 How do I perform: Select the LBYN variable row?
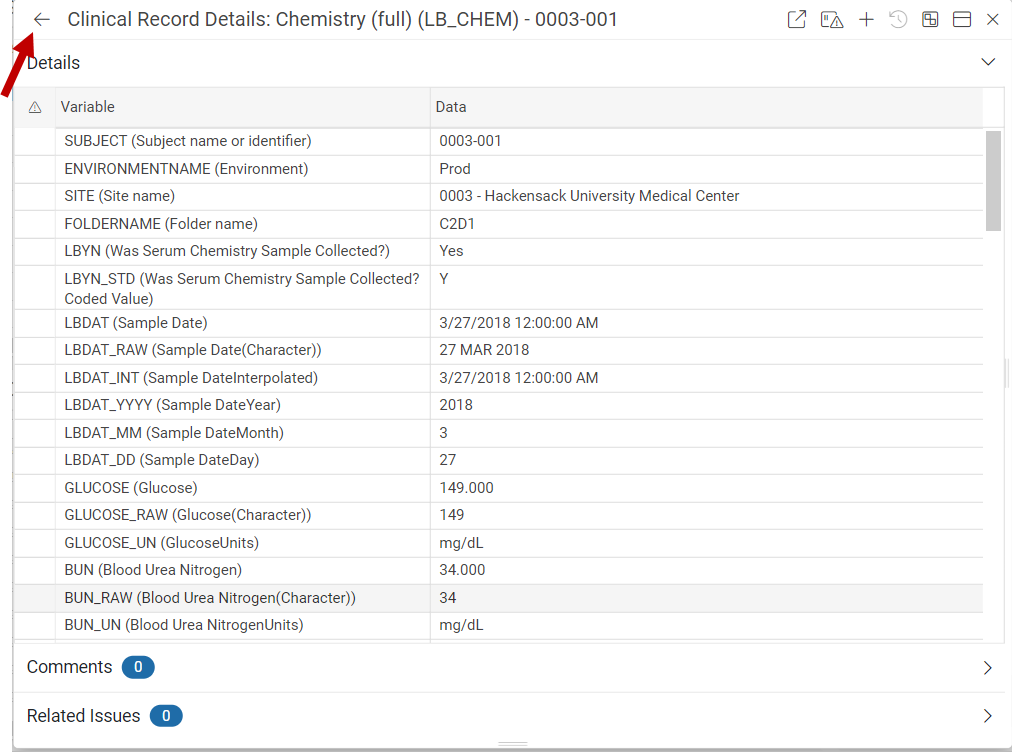click(x=498, y=251)
